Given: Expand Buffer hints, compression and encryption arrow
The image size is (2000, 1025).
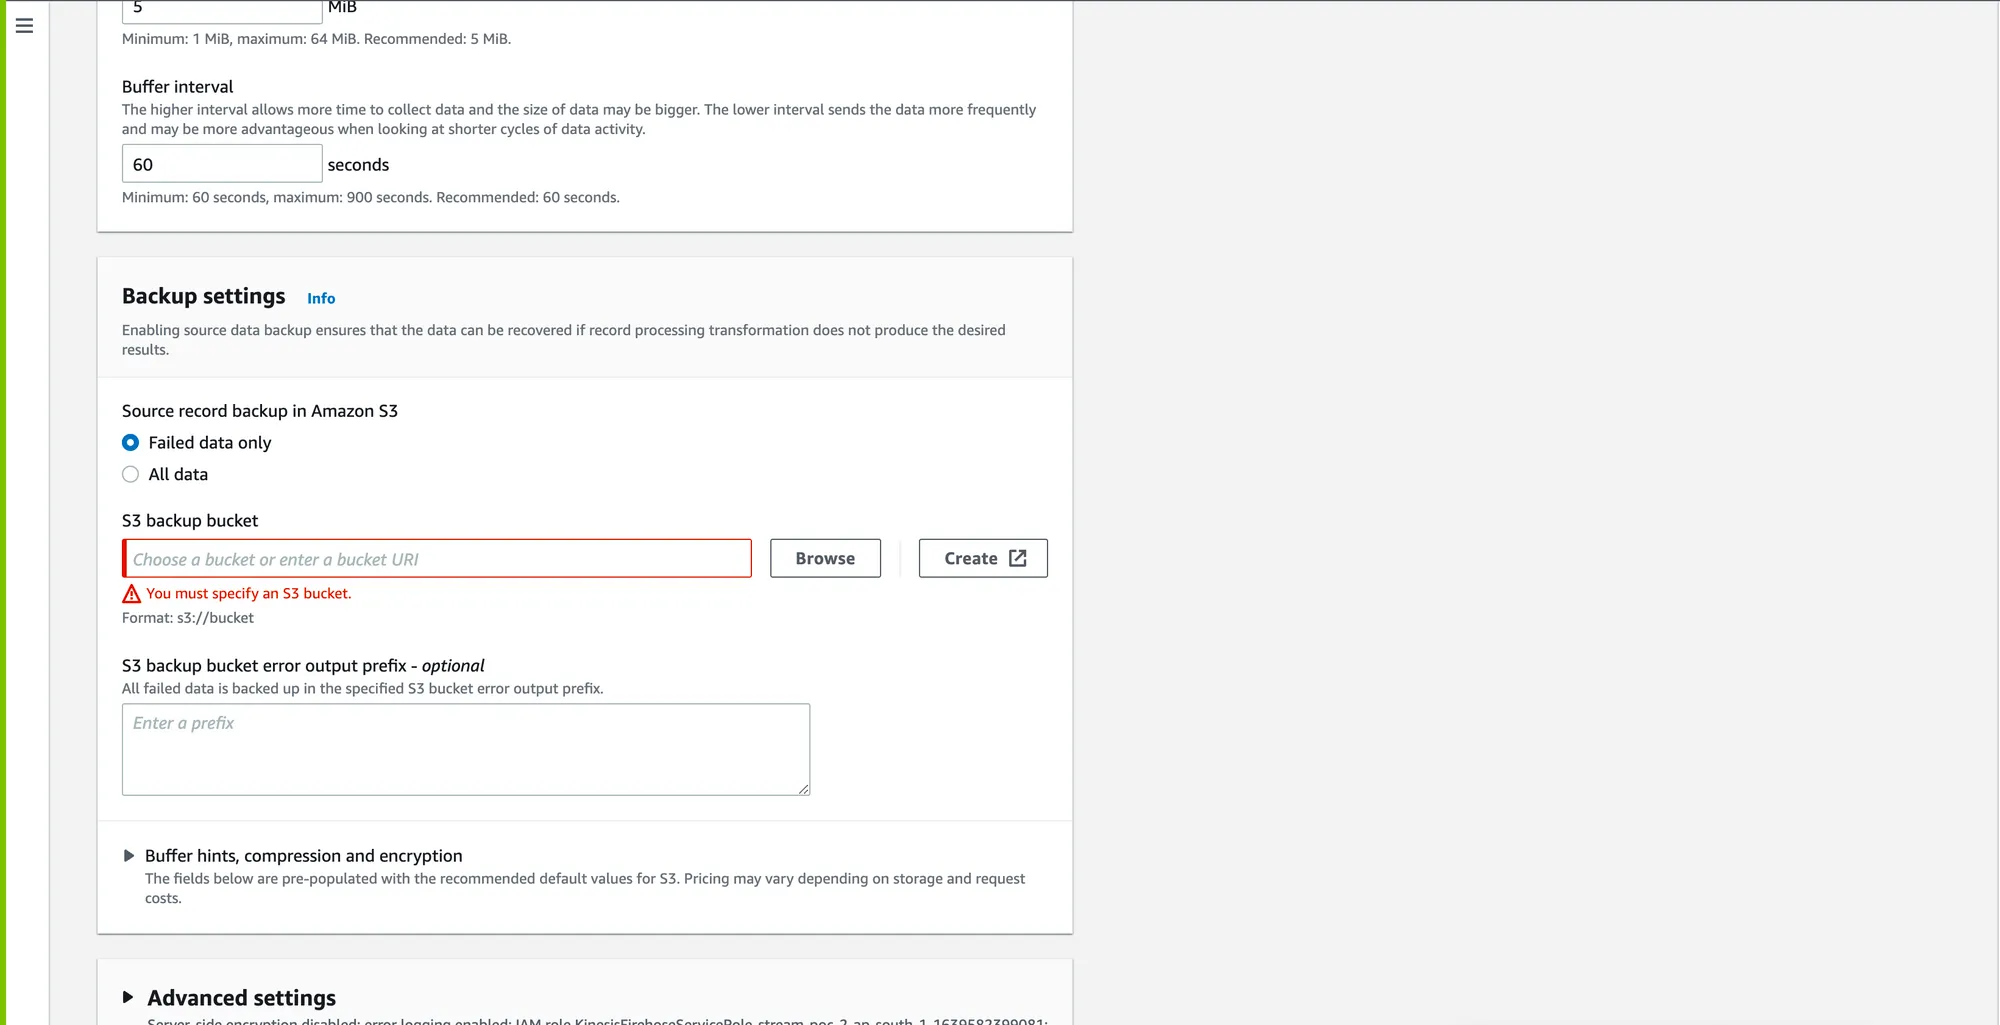Looking at the screenshot, I should [129, 856].
